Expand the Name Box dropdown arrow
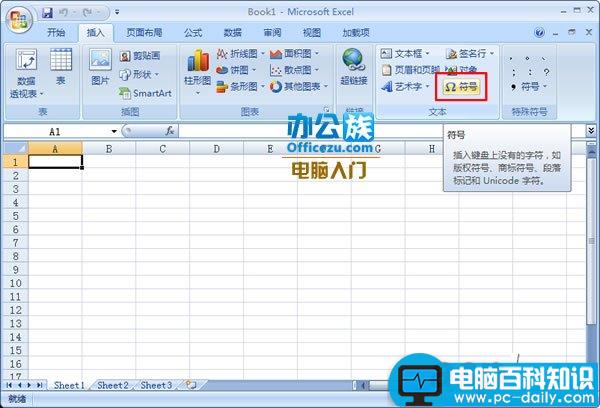 coord(114,132)
